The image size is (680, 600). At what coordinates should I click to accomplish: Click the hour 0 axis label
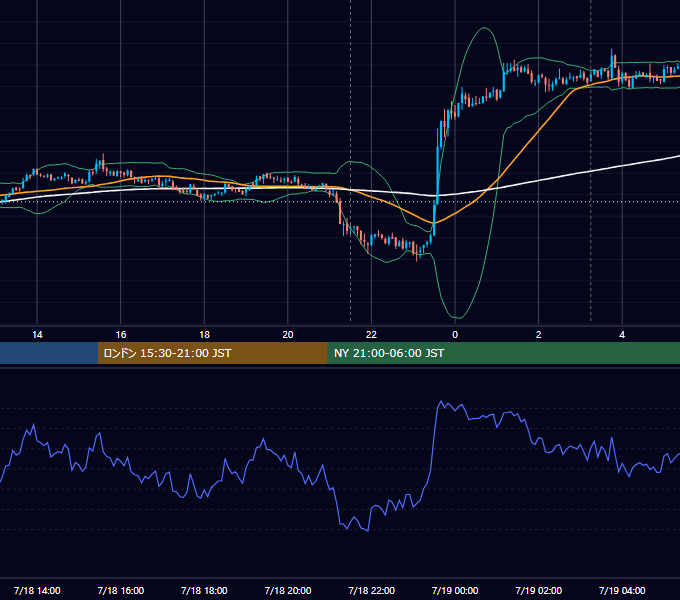455,335
